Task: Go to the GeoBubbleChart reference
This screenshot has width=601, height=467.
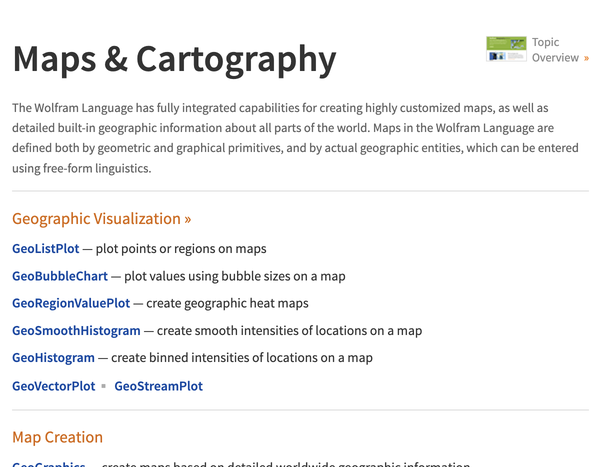Action: pyautogui.click(x=60, y=276)
